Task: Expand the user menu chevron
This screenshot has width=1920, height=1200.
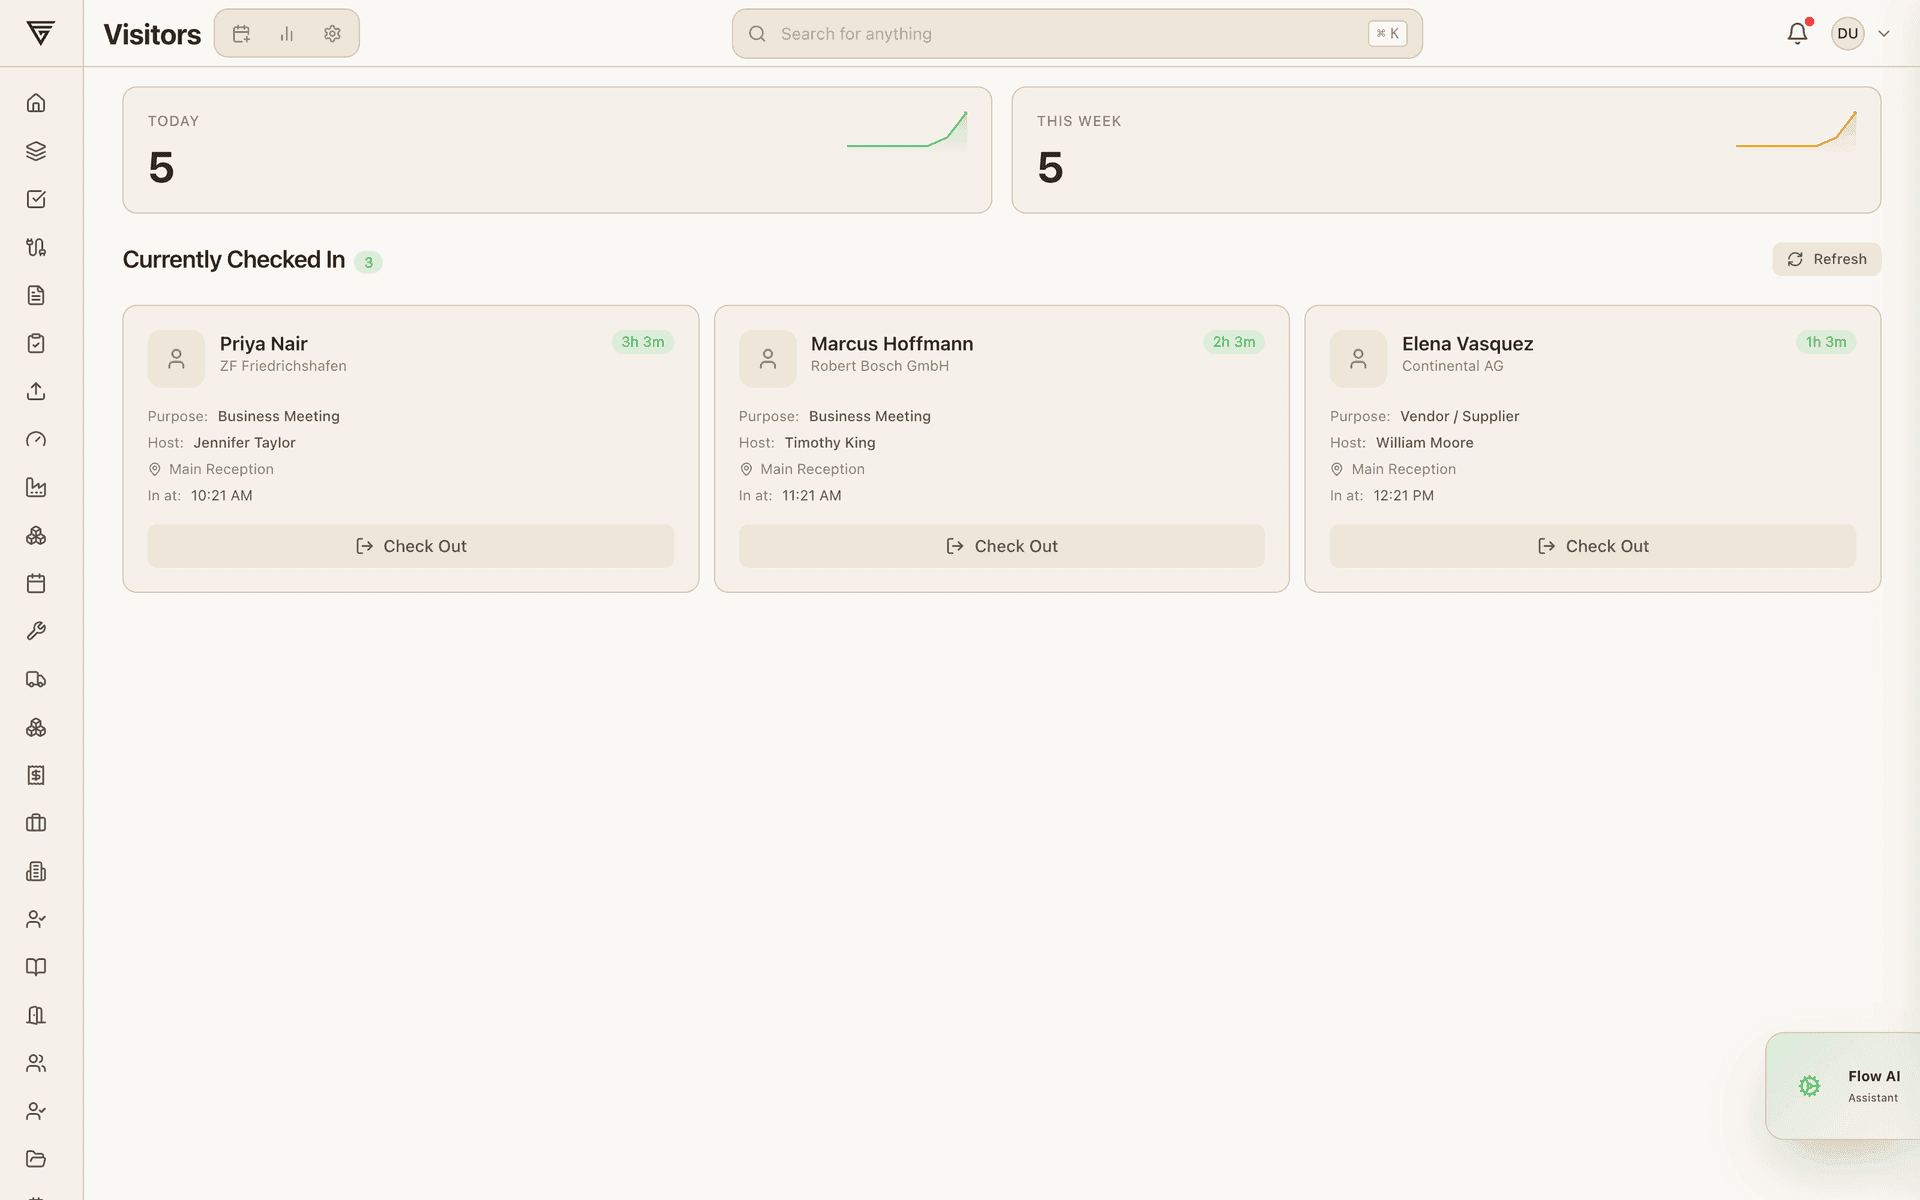Action: pyautogui.click(x=1884, y=33)
